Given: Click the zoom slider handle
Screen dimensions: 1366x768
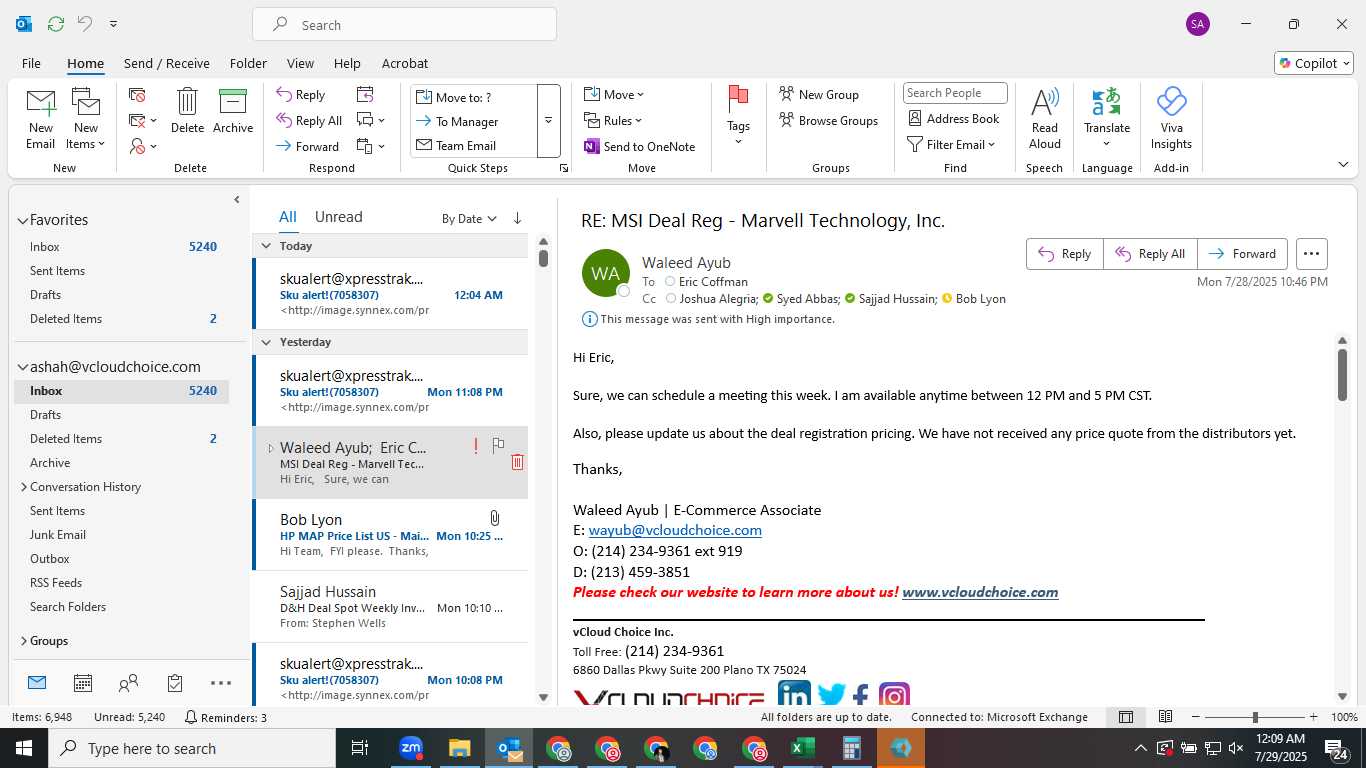Looking at the screenshot, I should pos(1255,717).
